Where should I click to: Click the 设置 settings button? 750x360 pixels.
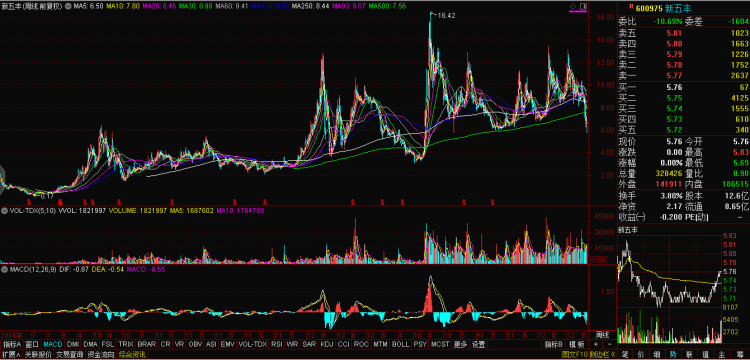click(478, 344)
